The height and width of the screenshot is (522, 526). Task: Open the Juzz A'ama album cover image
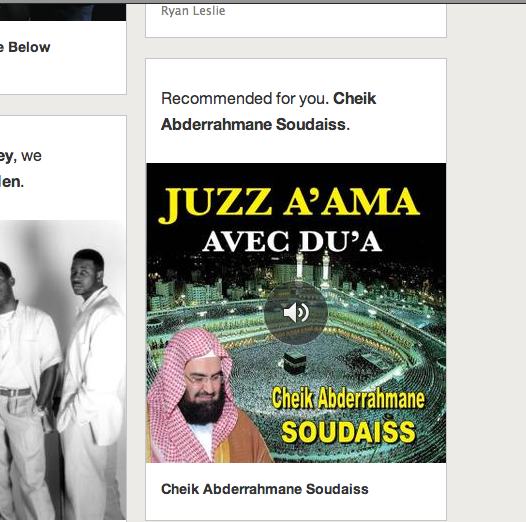pyautogui.click(x=296, y=313)
